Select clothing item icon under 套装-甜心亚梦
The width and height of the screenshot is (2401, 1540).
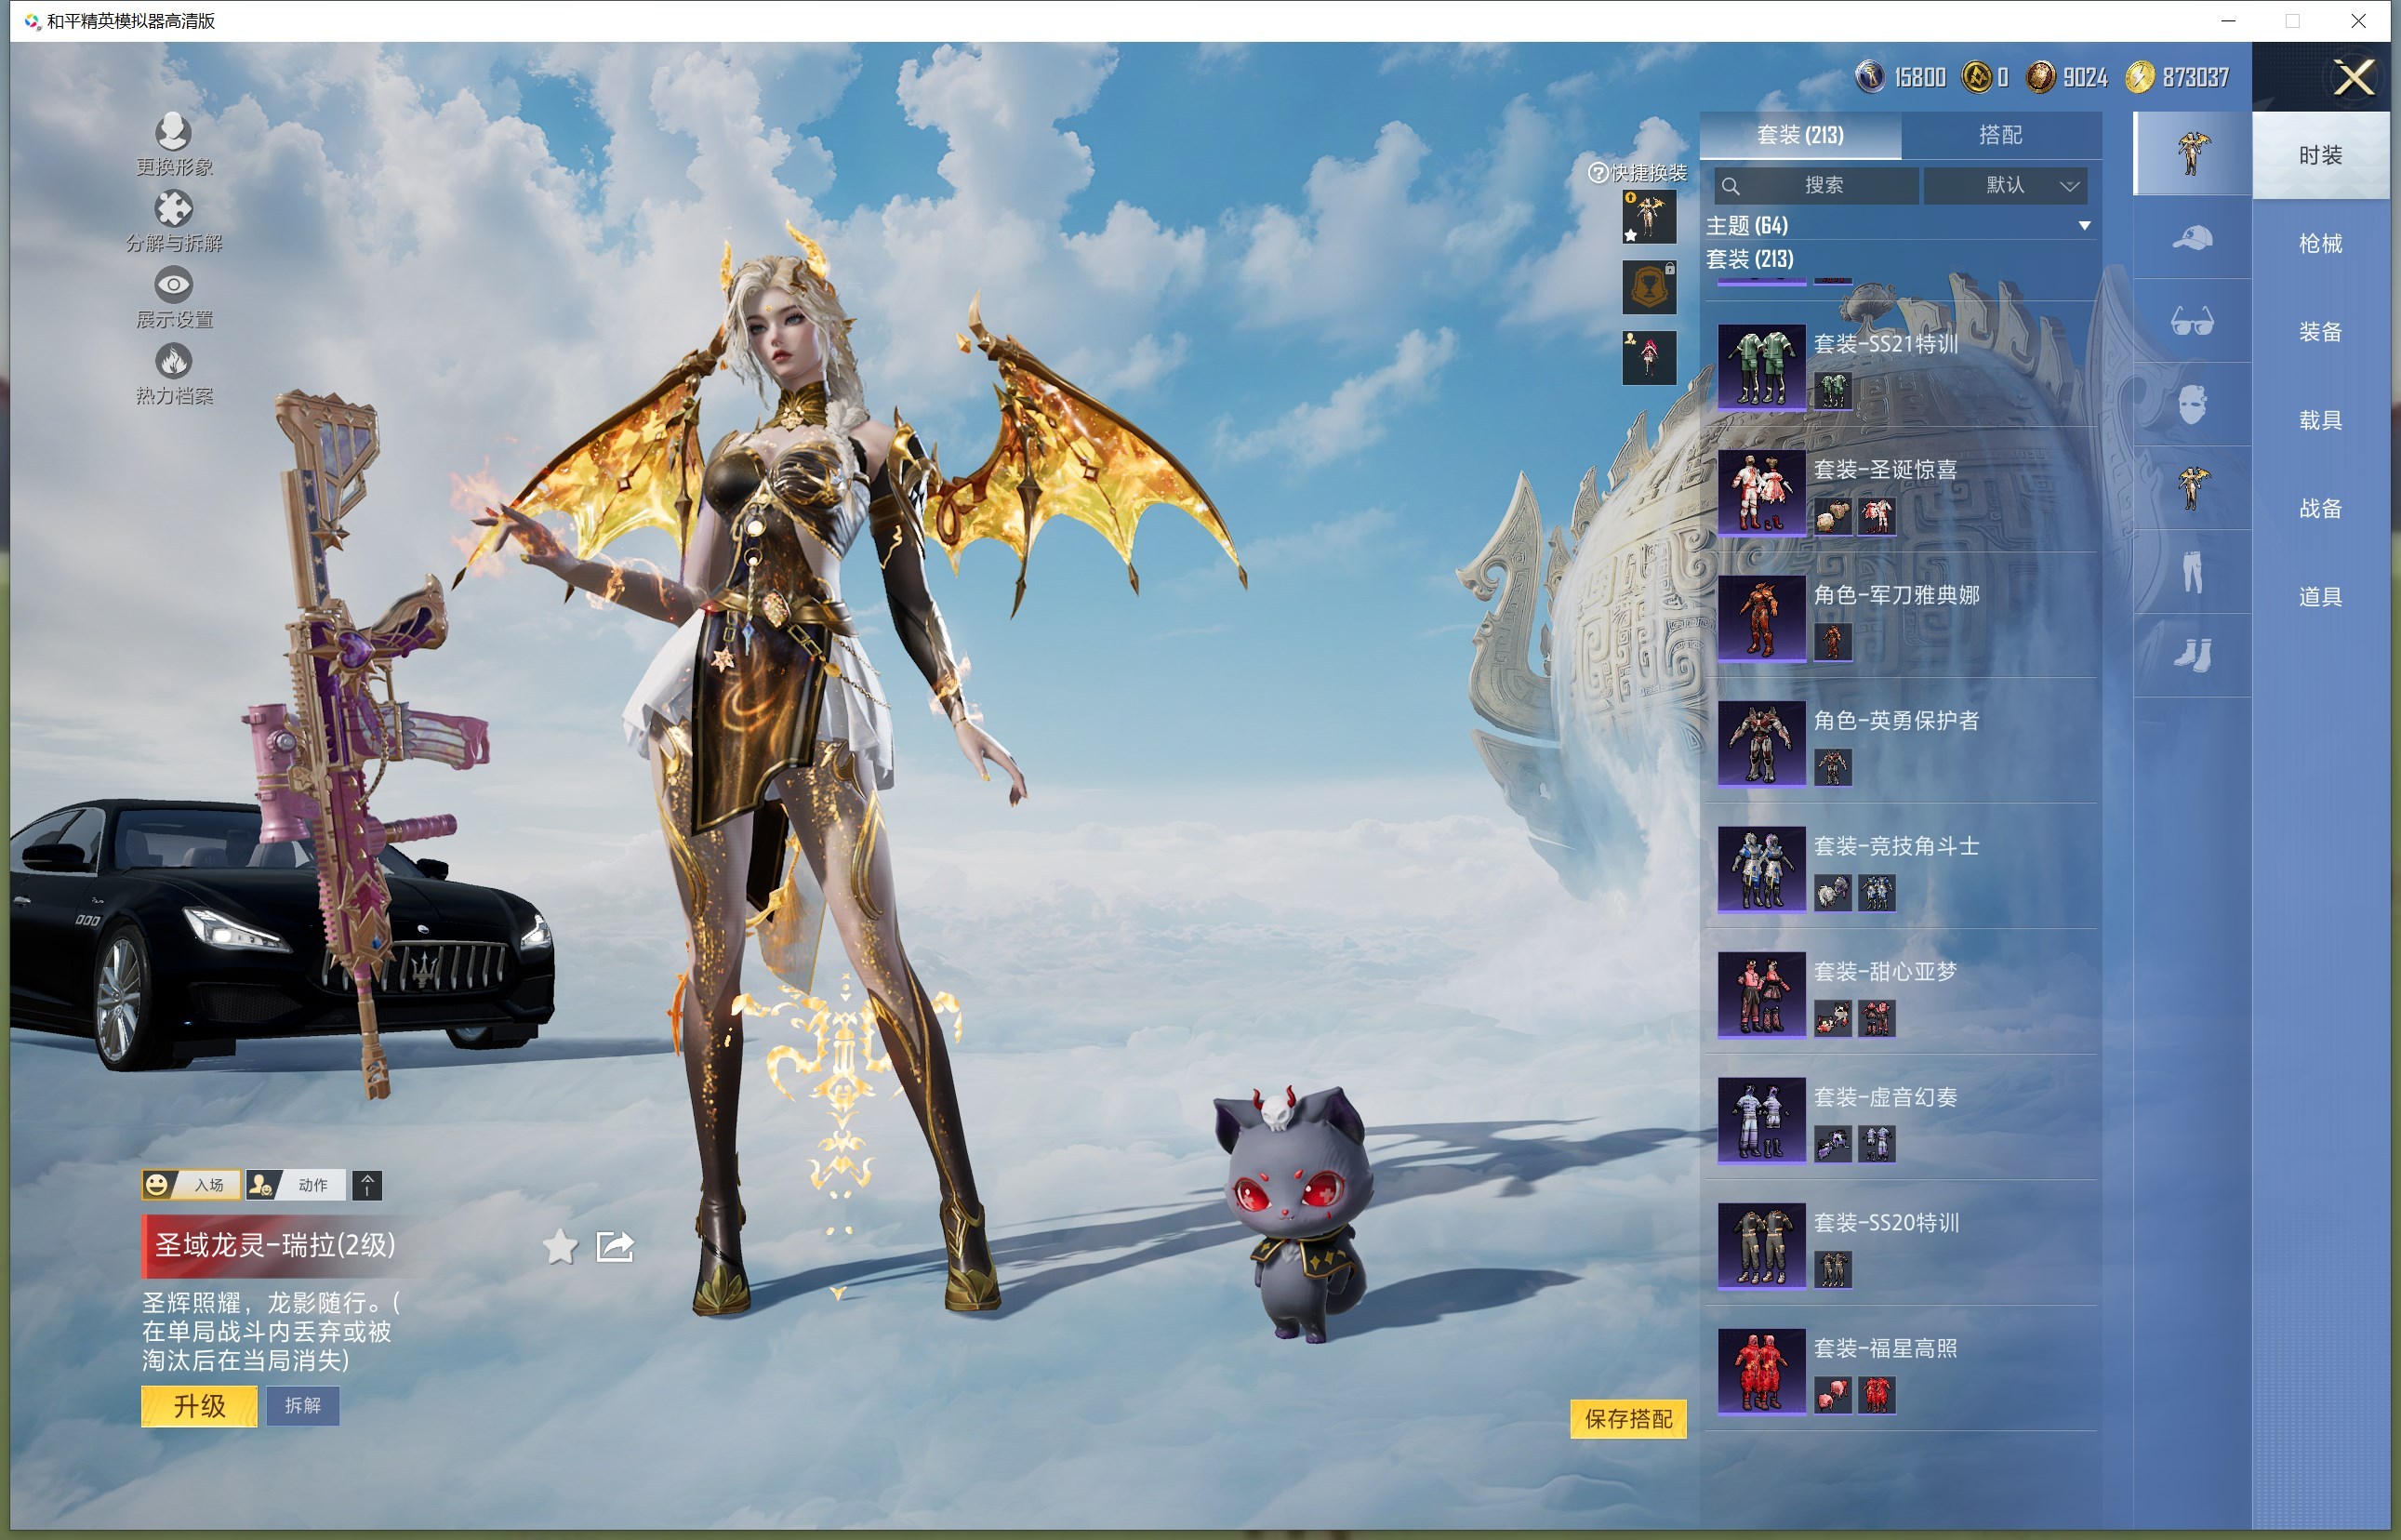1876,1018
